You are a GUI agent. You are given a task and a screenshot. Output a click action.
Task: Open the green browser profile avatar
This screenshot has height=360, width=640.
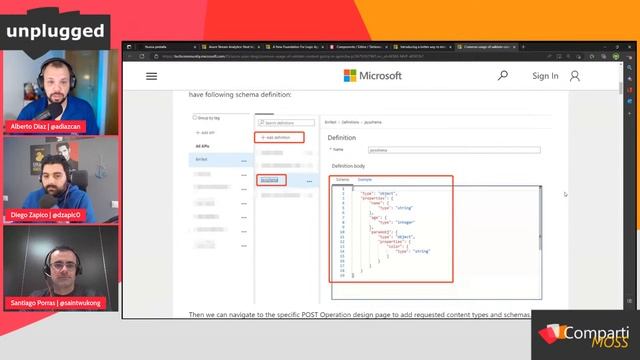pos(616,56)
